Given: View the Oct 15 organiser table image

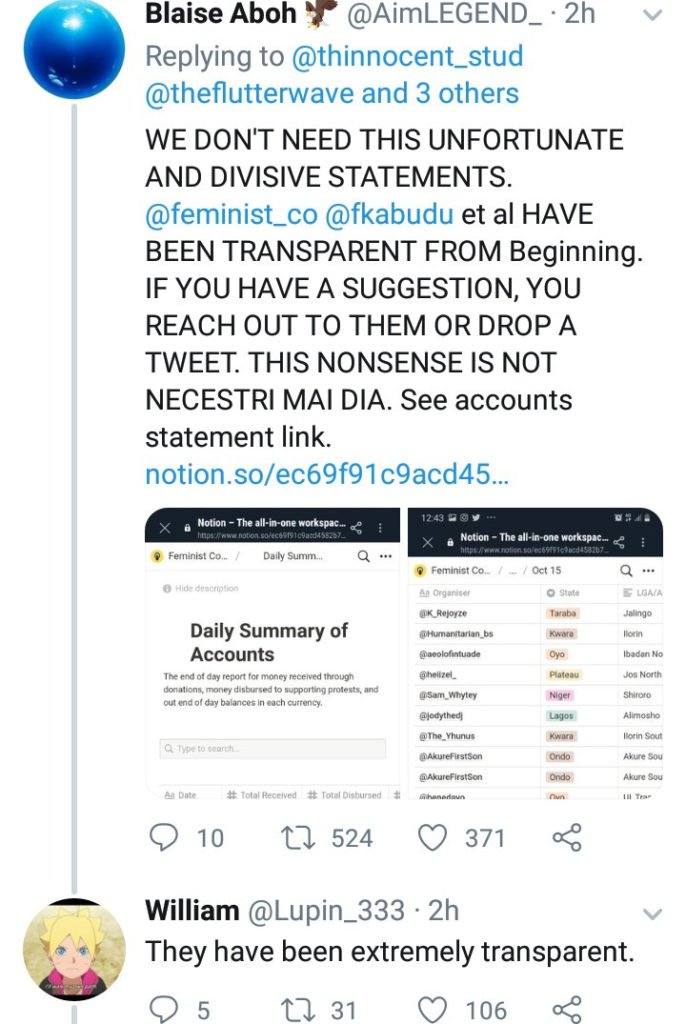Looking at the screenshot, I should 535,653.
